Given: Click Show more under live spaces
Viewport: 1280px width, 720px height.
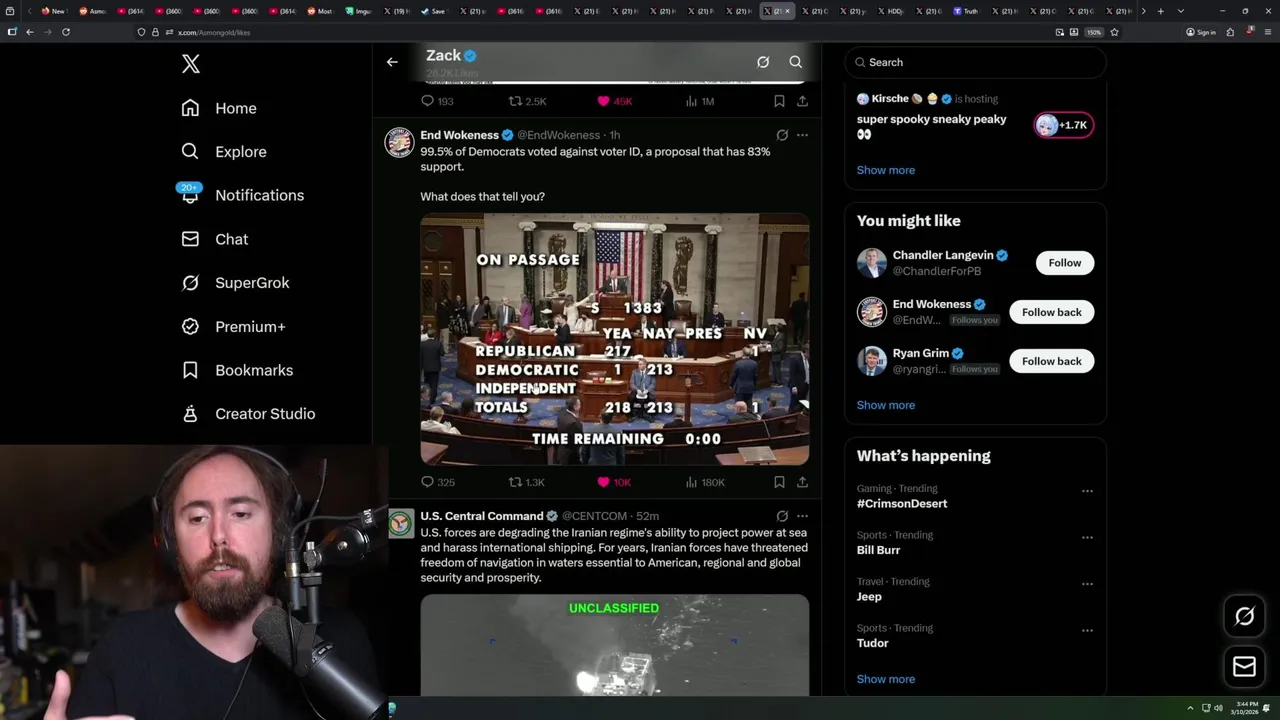Looking at the screenshot, I should click(885, 170).
